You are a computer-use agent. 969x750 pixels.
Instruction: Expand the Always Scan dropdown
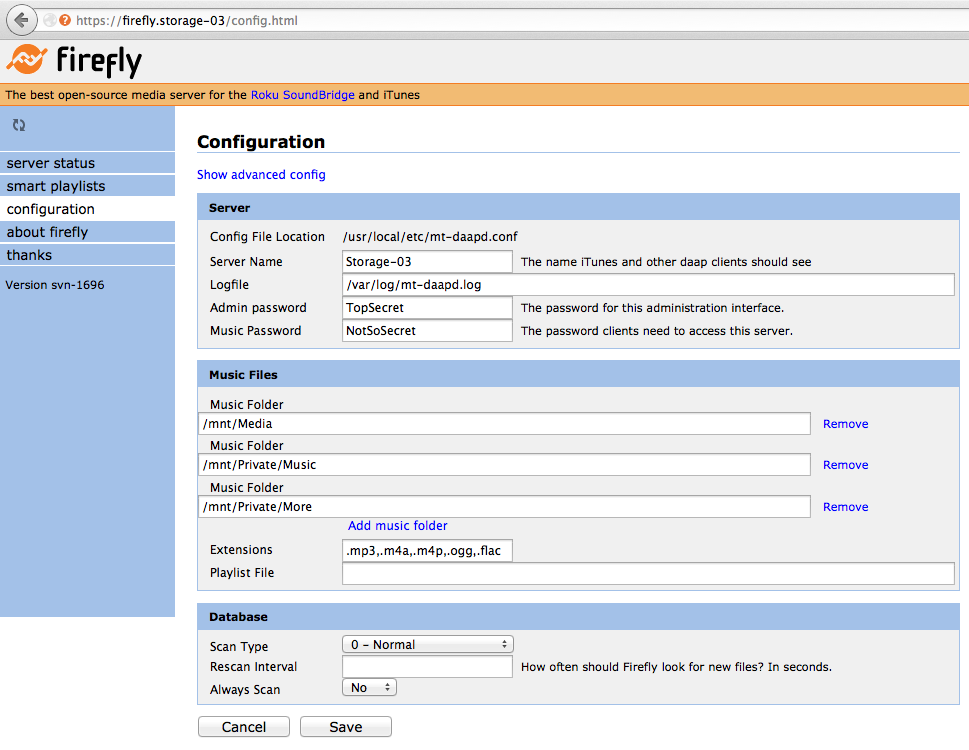coord(369,688)
